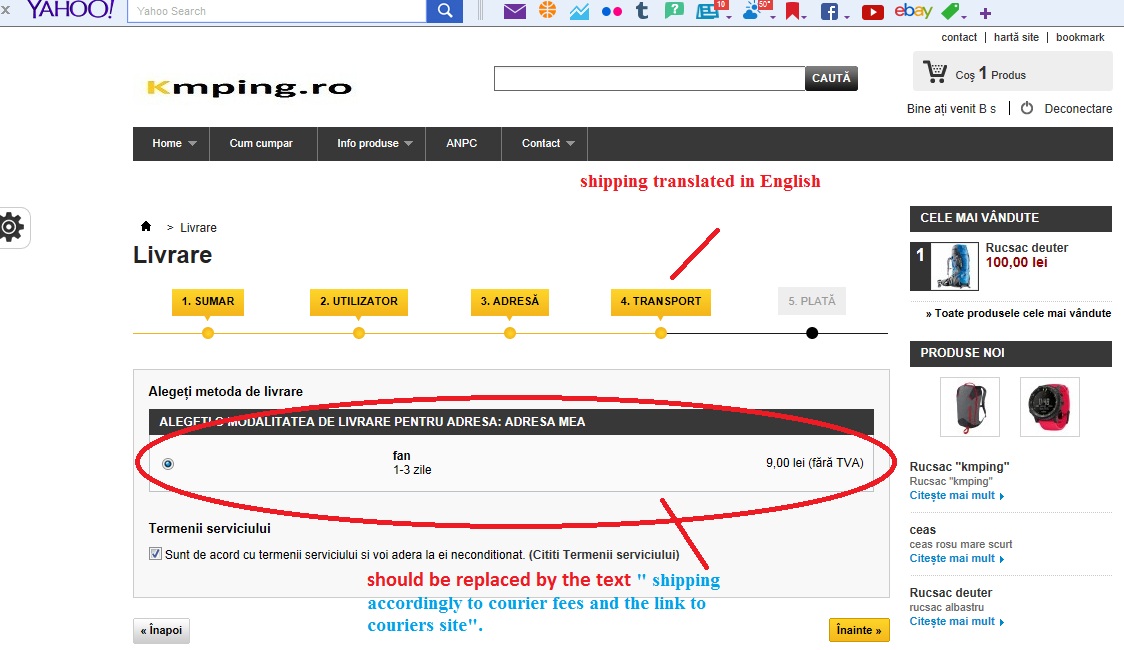Viewport: 1124px width, 650px height.
Task: Click Citește mai mult under Rucsac "kmping"
Action: coord(956,496)
